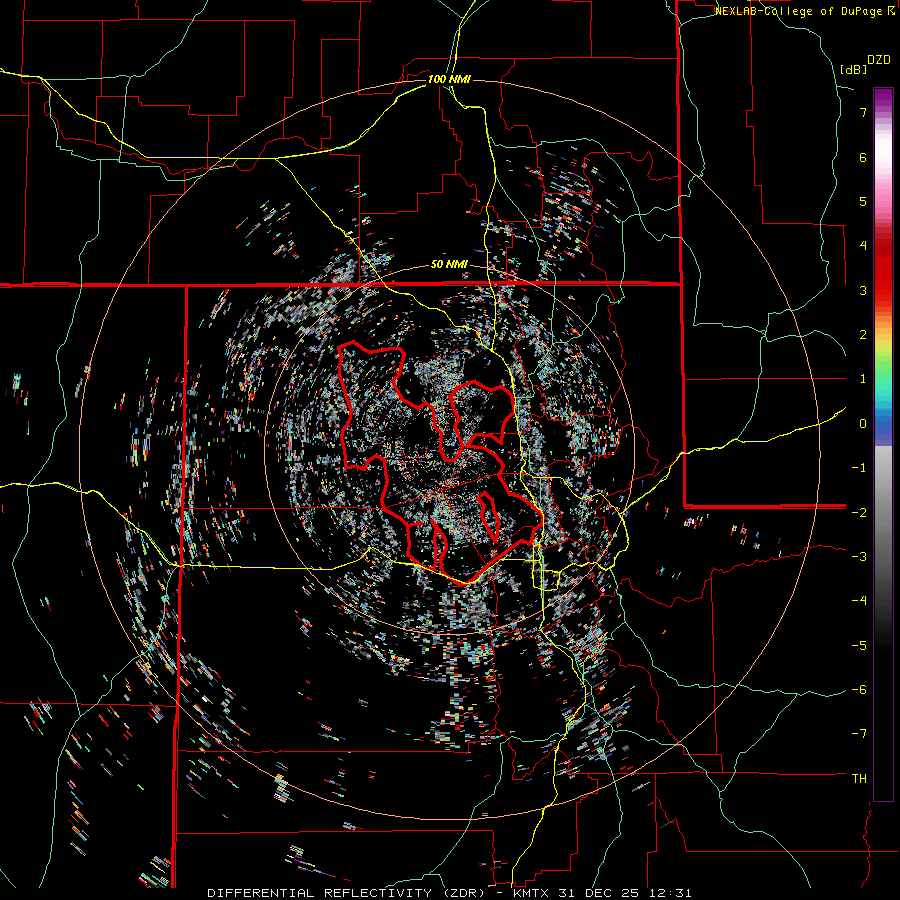Click the -4 value on color scale

click(x=859, y=601)
